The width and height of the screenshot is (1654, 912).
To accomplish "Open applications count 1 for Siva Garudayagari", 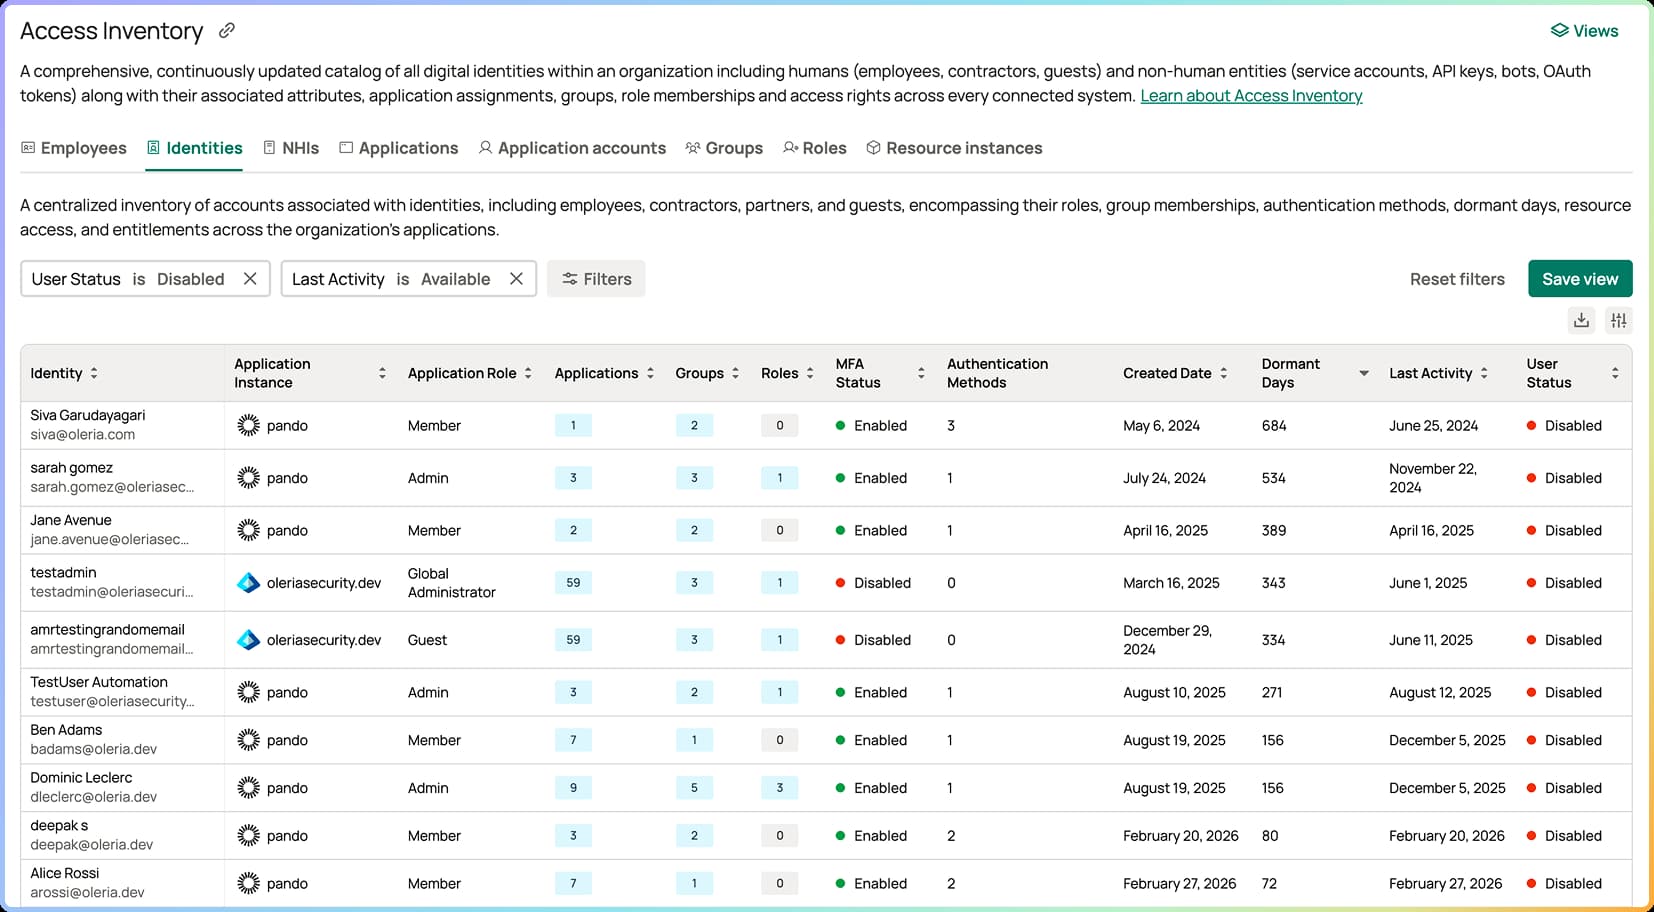I will 573,426.
